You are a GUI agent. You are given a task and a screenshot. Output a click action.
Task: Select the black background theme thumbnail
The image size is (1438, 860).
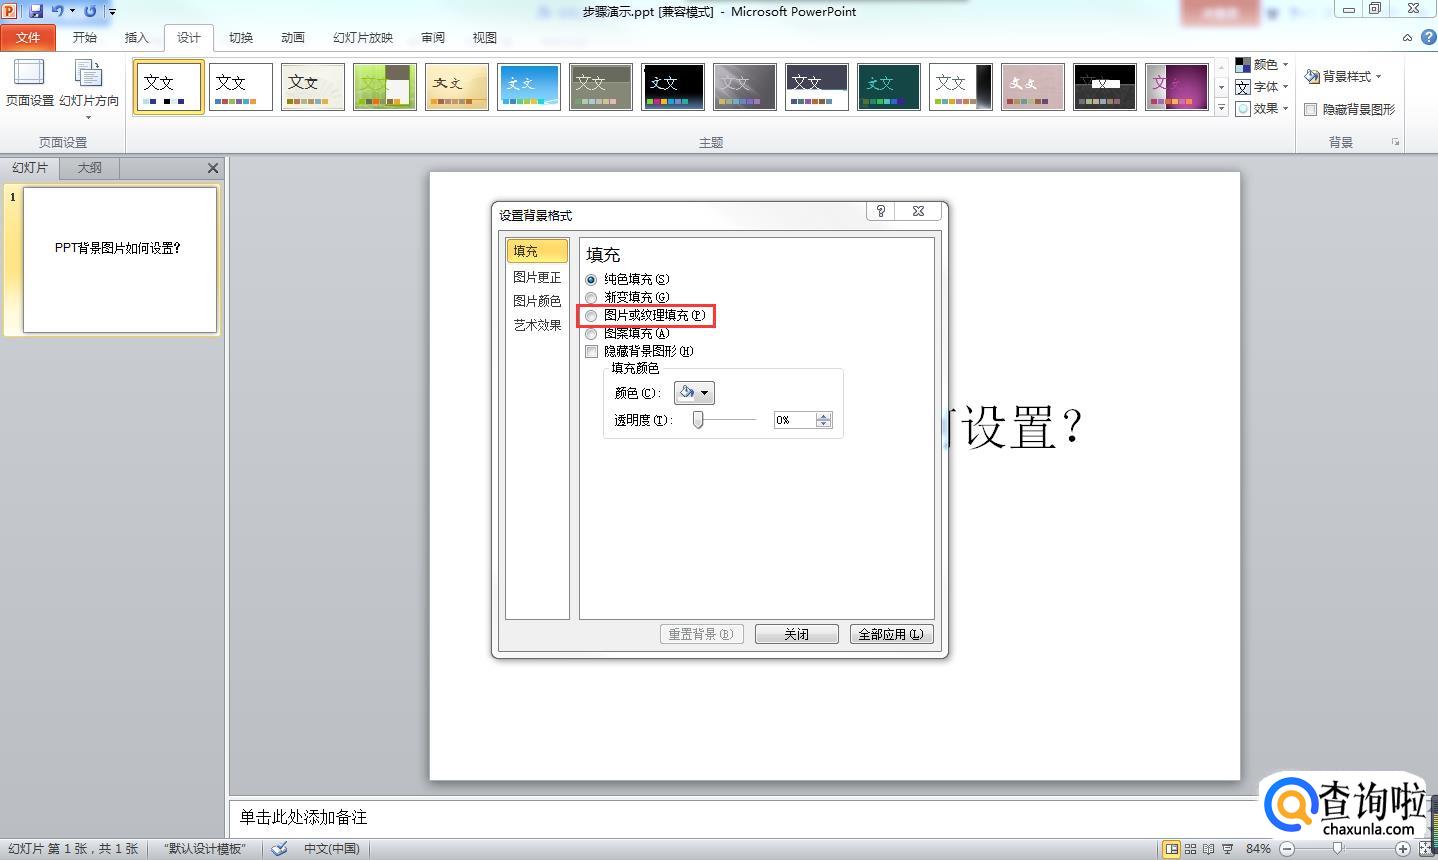tap(672, 86)
